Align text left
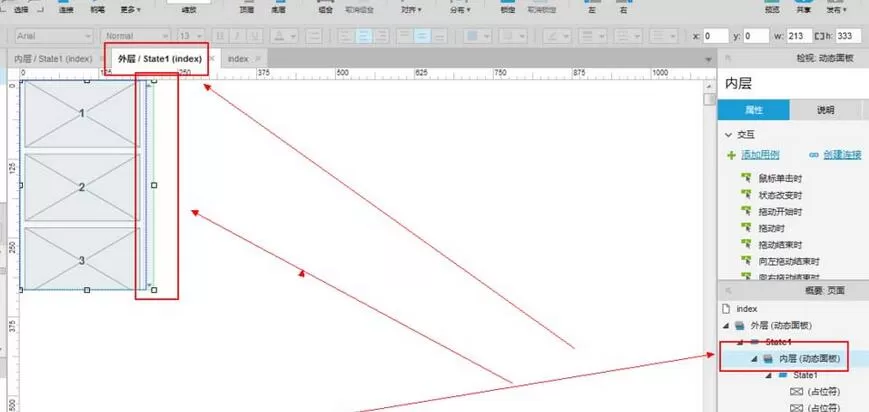Image resolution: width=869 pixels, height=412 pixels. tap(346, 36)
